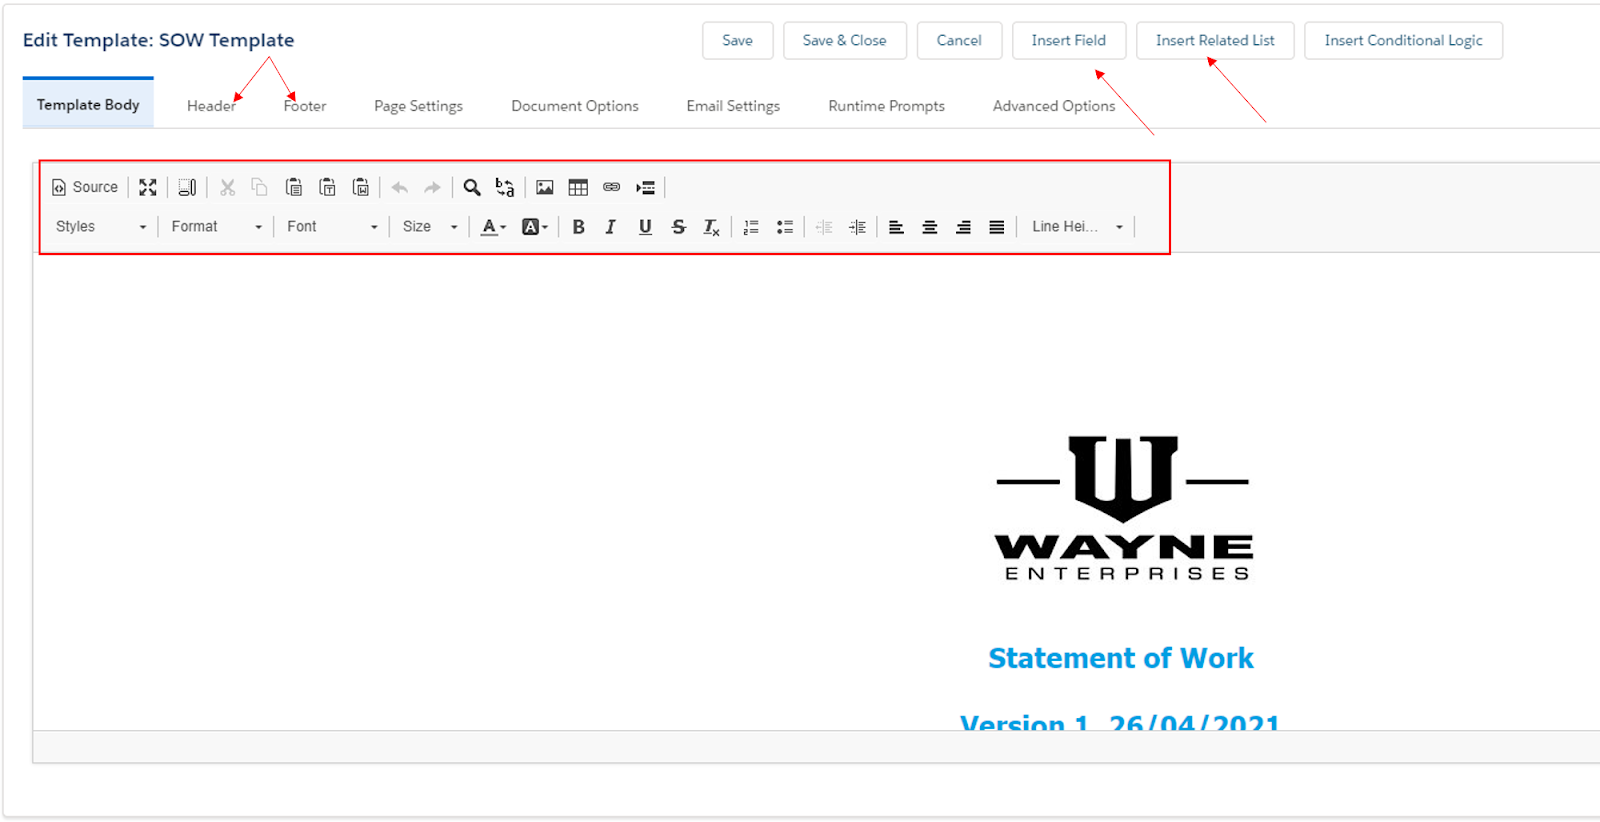Open the Find search icon
Screen dimensions: 1600x822
click(x=472, y=187)
